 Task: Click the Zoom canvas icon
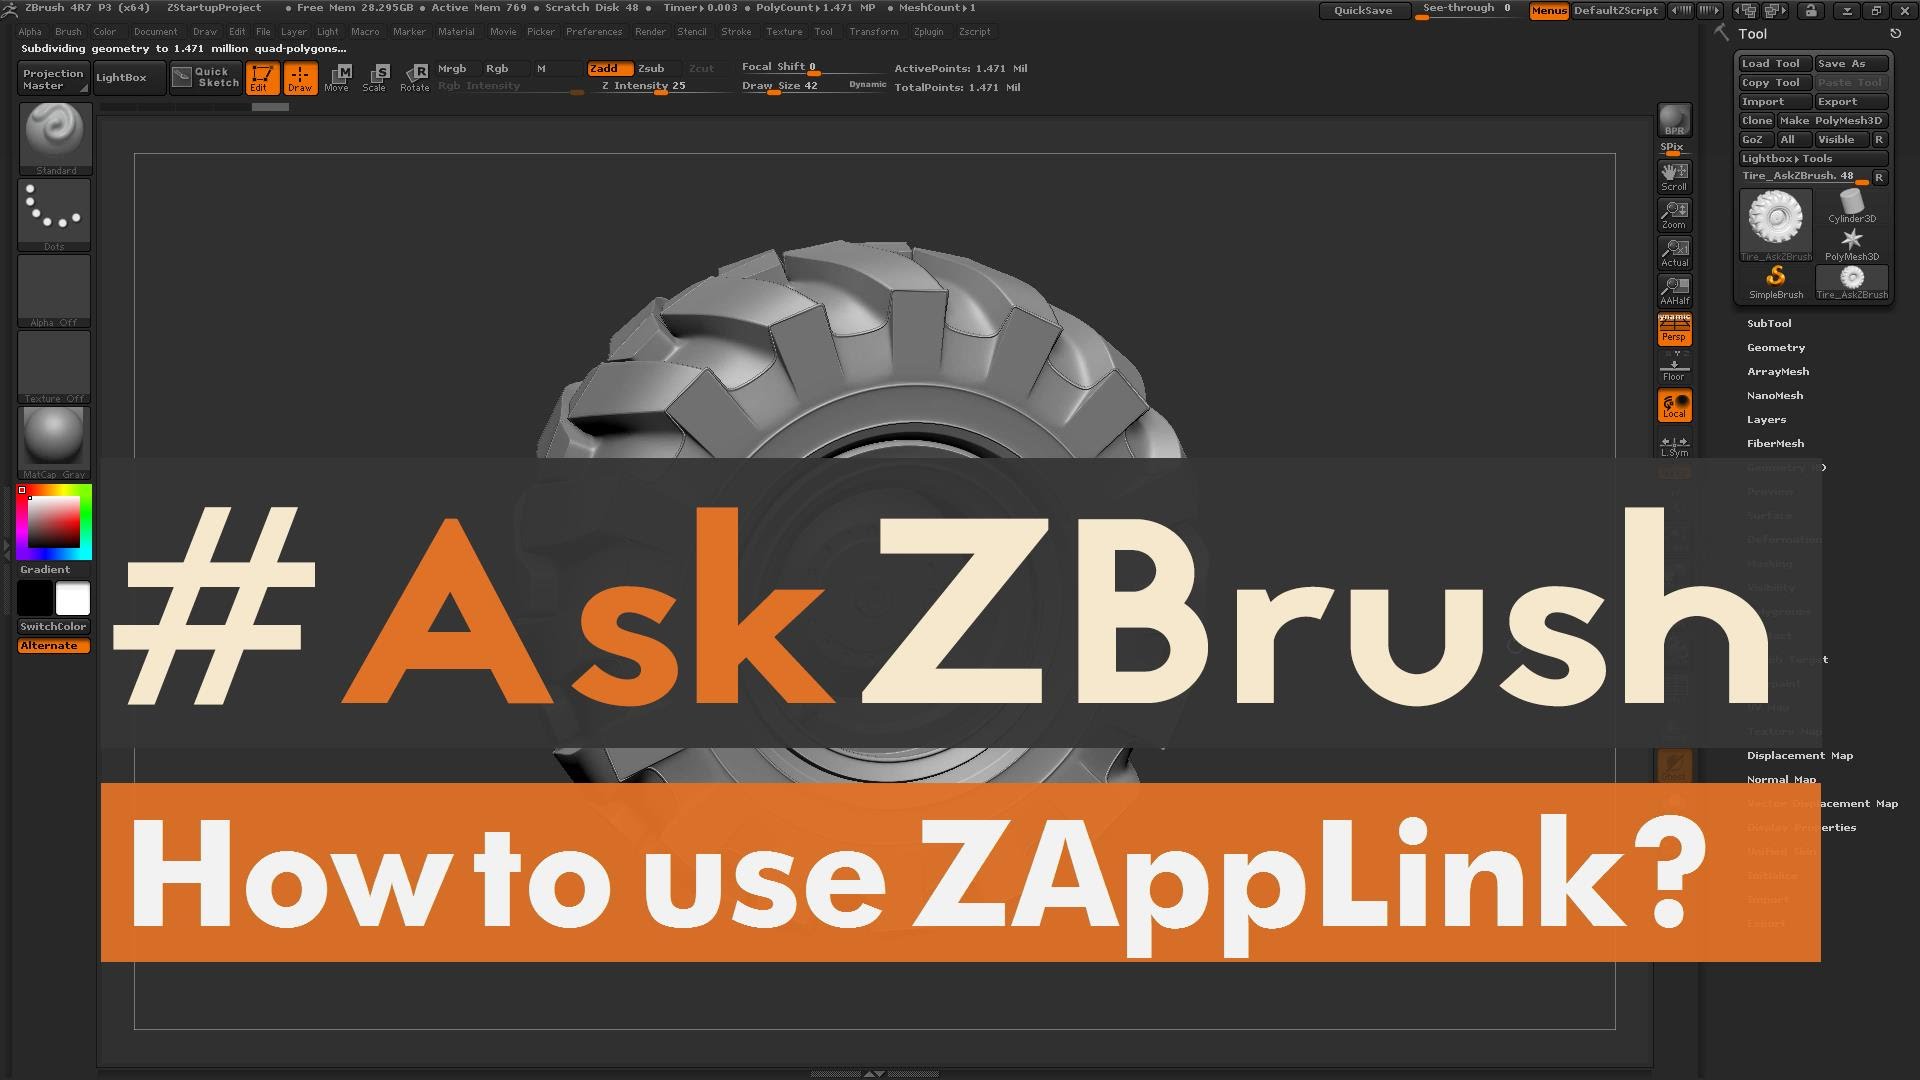pyautogui.click(x=1674, y=214)
